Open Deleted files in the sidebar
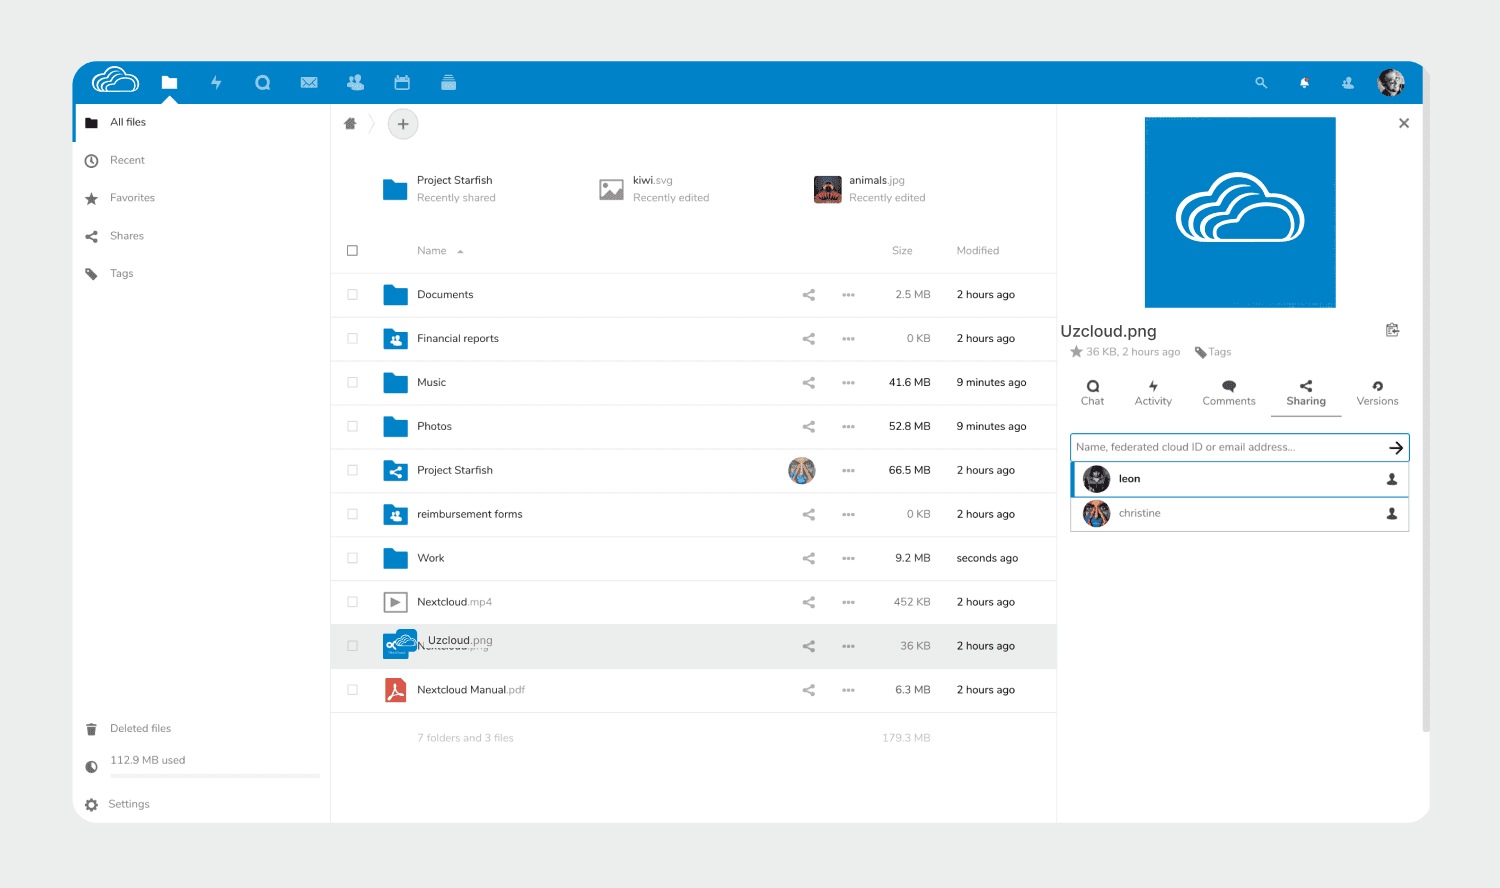The width and height of the screenshot is (1500, 888). click(140, 729)
